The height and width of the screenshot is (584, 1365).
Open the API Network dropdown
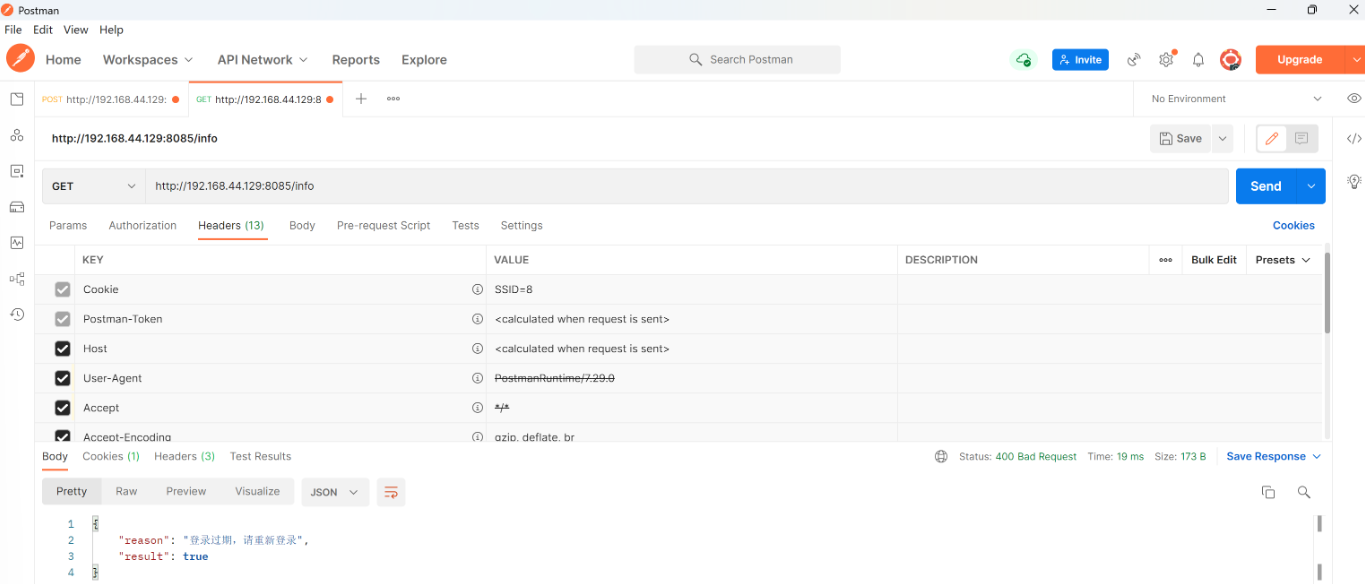coord(263,60)
